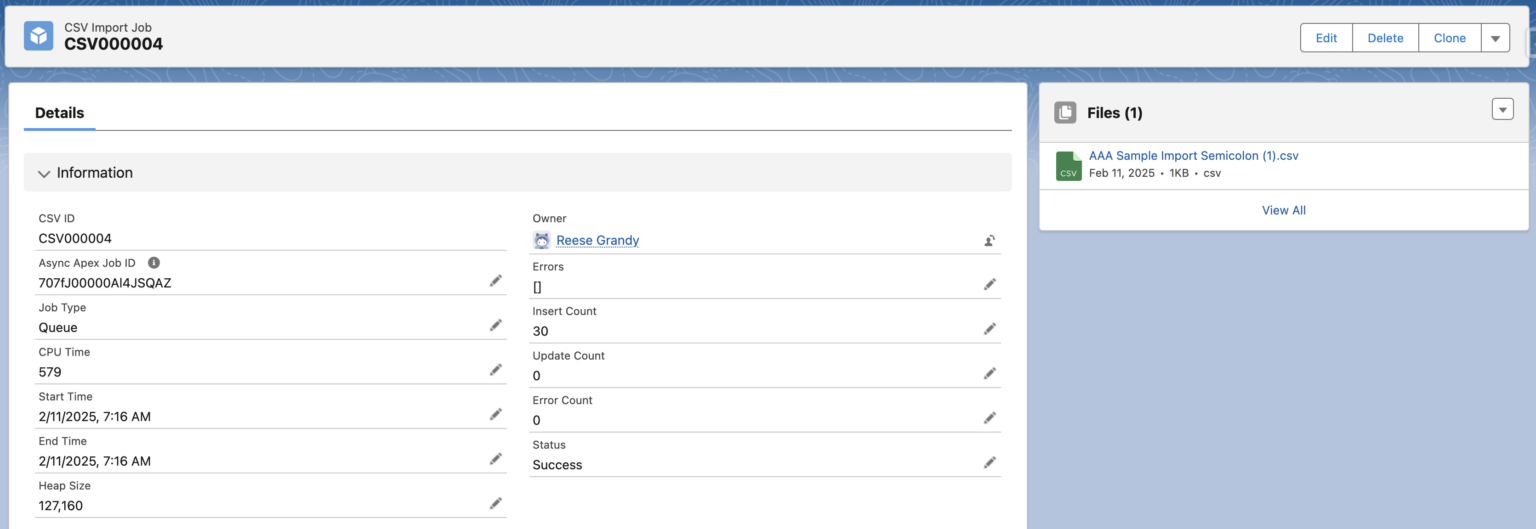Open the Files panel dropdown menu
This screenshot has width=1536, height=529.
[1503, 109]
